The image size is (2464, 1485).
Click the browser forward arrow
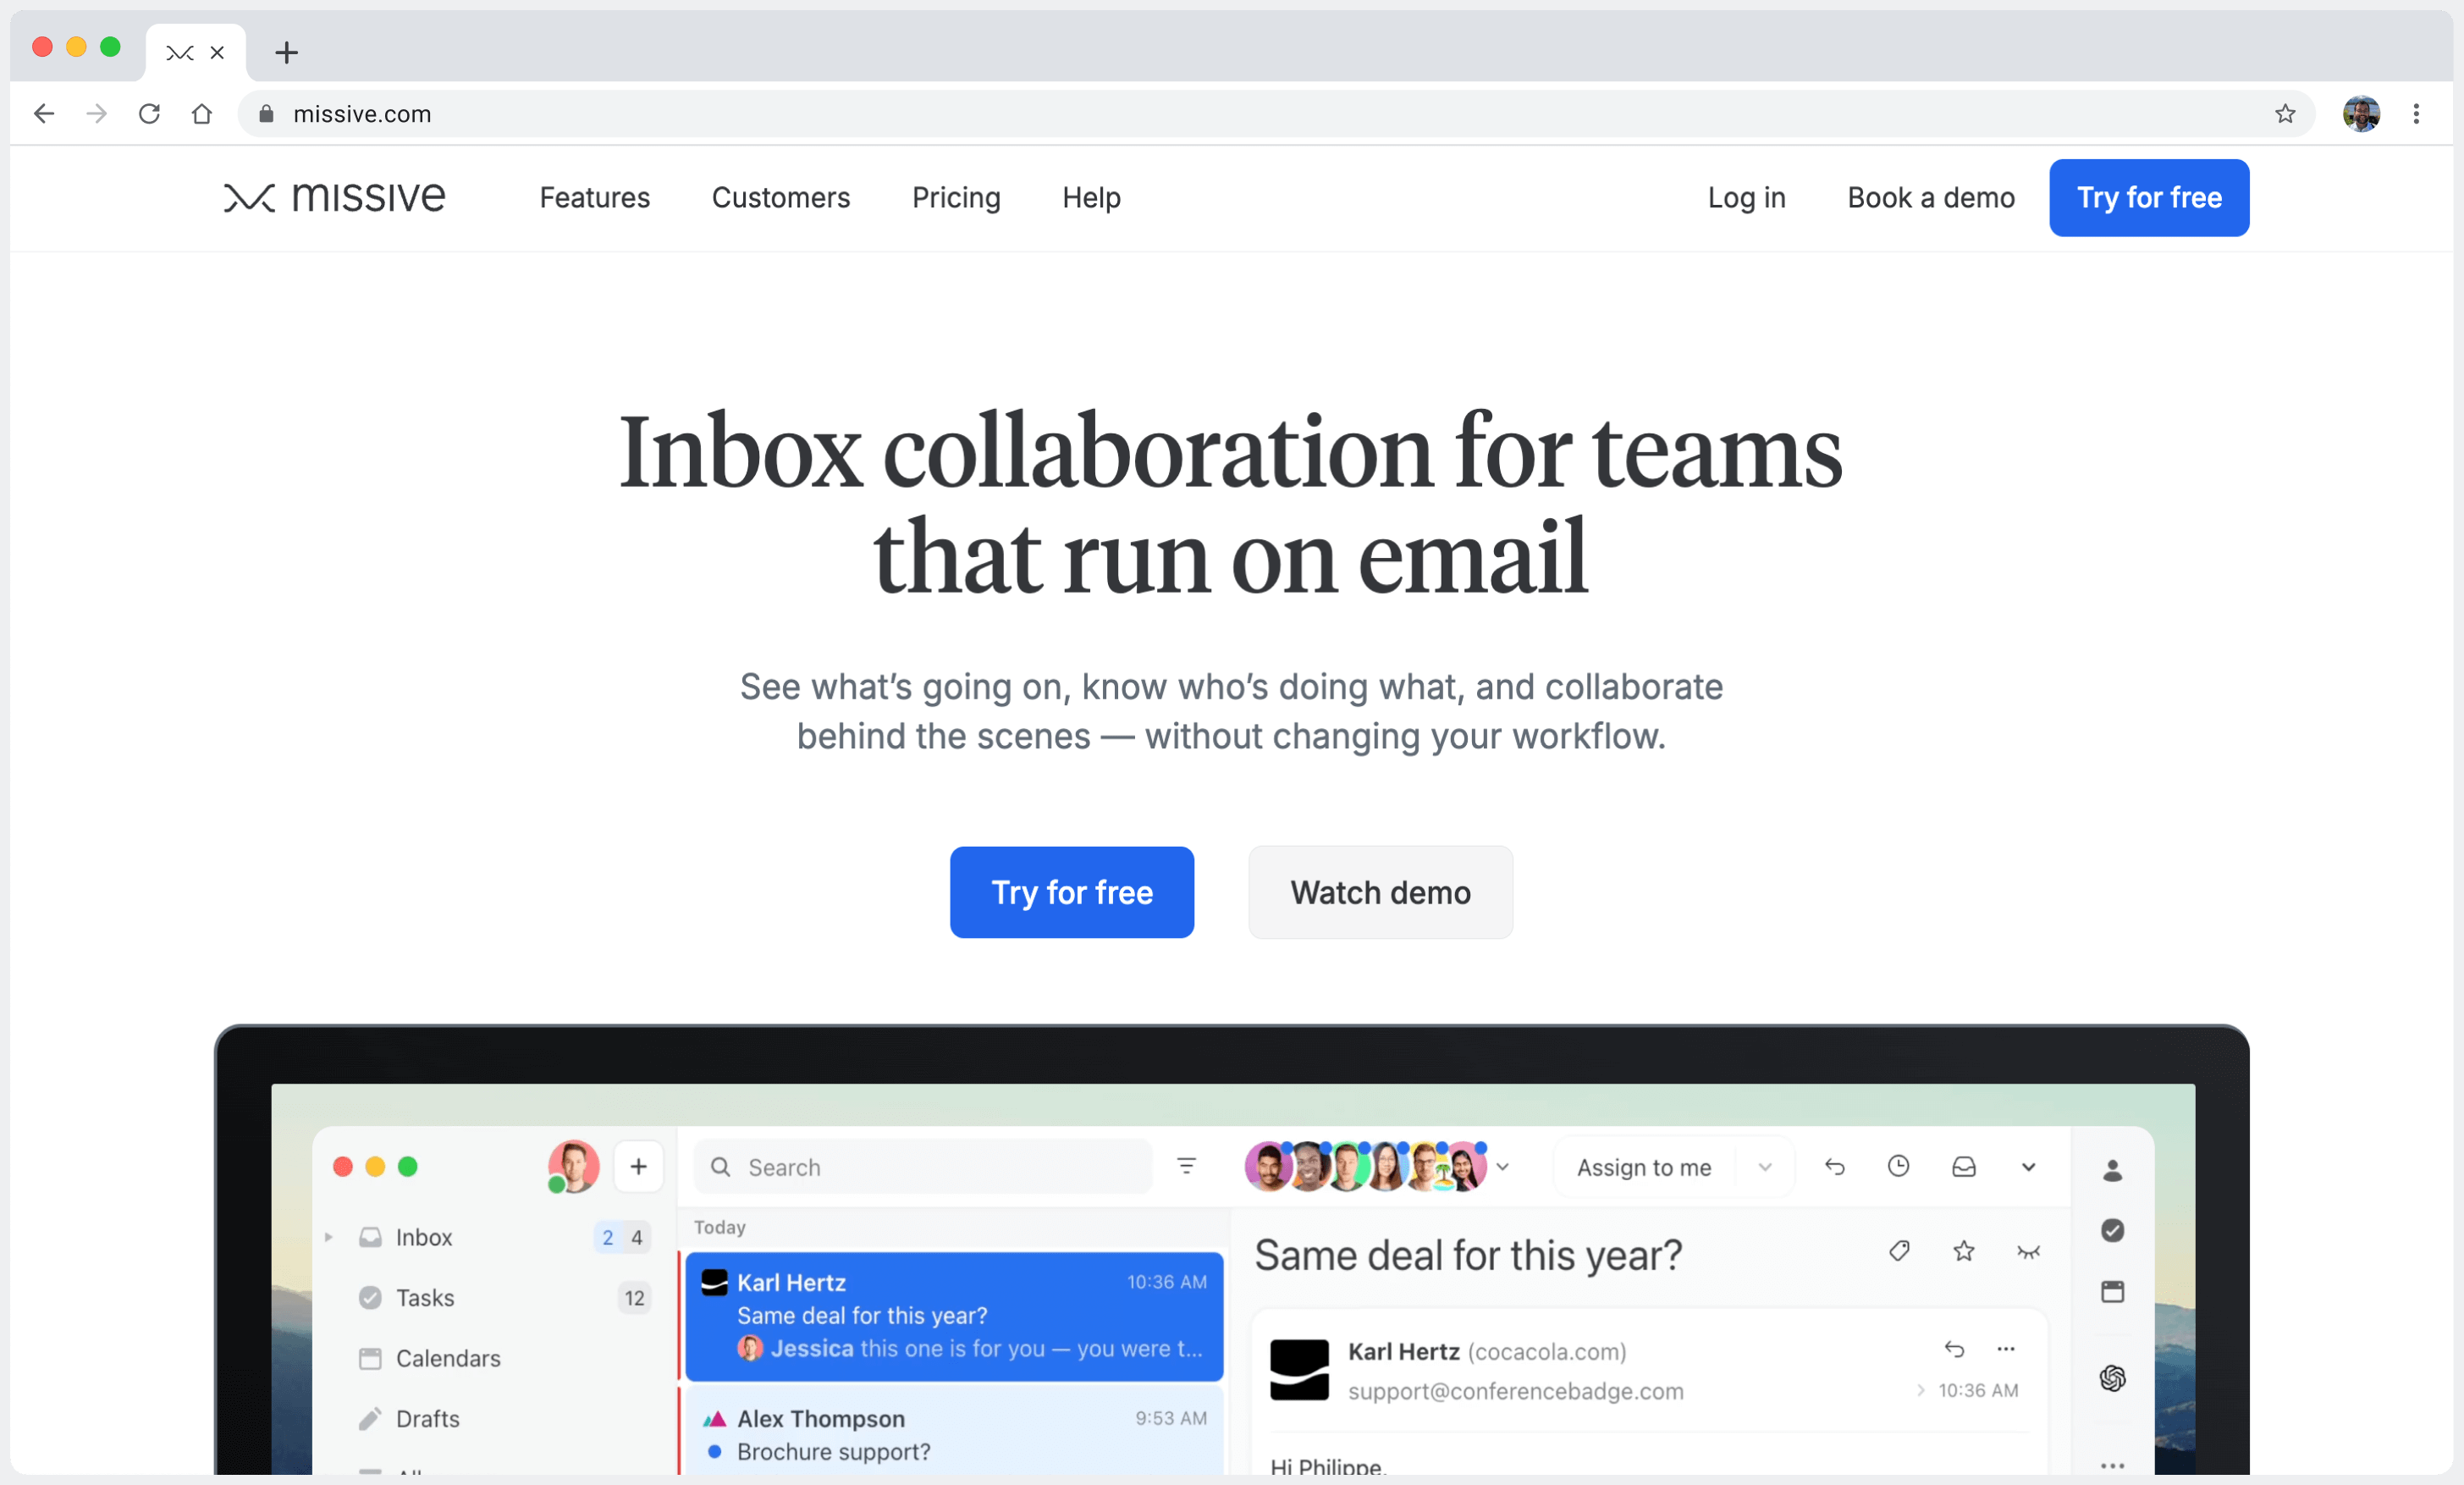click(x=97, y=114)
